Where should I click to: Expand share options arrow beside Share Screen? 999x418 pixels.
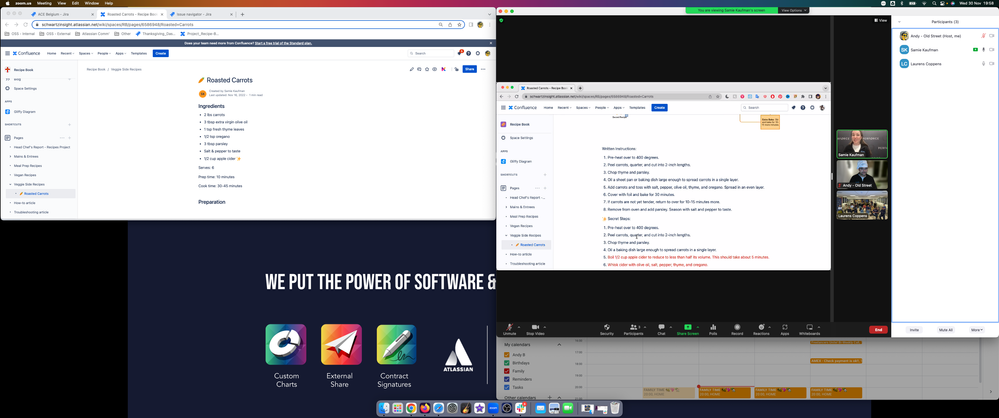tap(697, 326)
